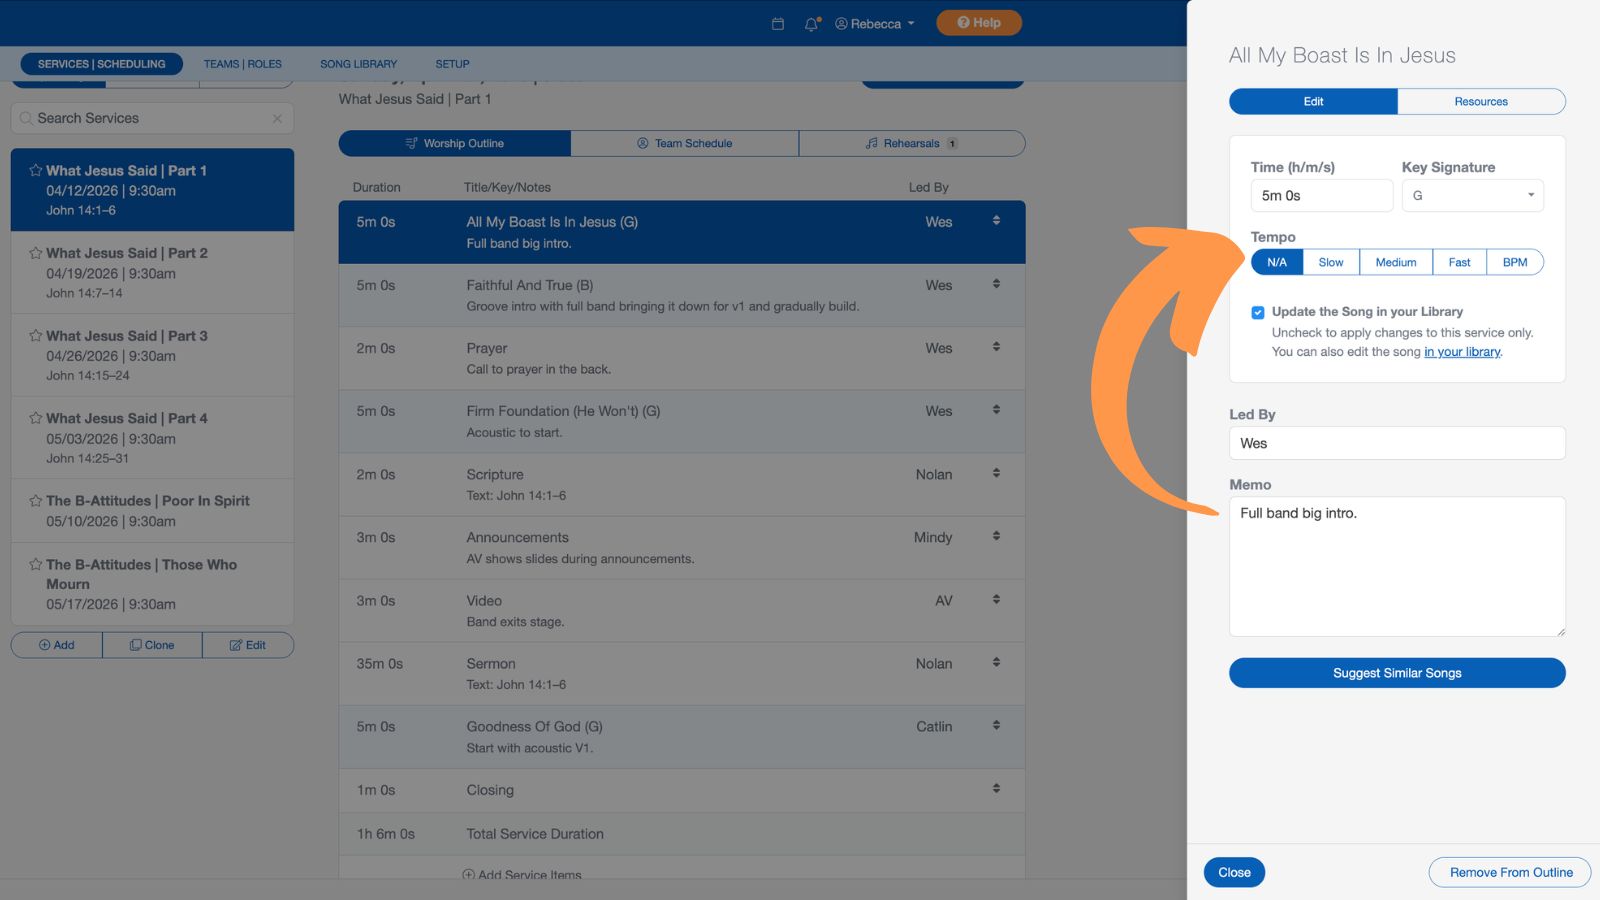Click the Edit pencil icon below the service list
The image size is (1600, 900).
click(236, 645)
